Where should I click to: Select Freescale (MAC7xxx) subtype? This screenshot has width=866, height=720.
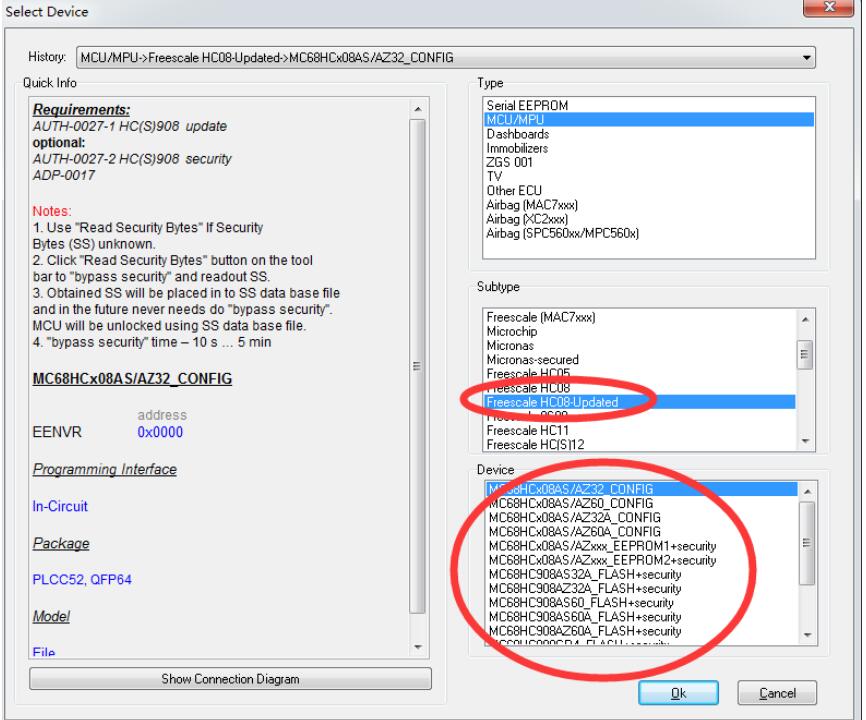tap(541, 317)
